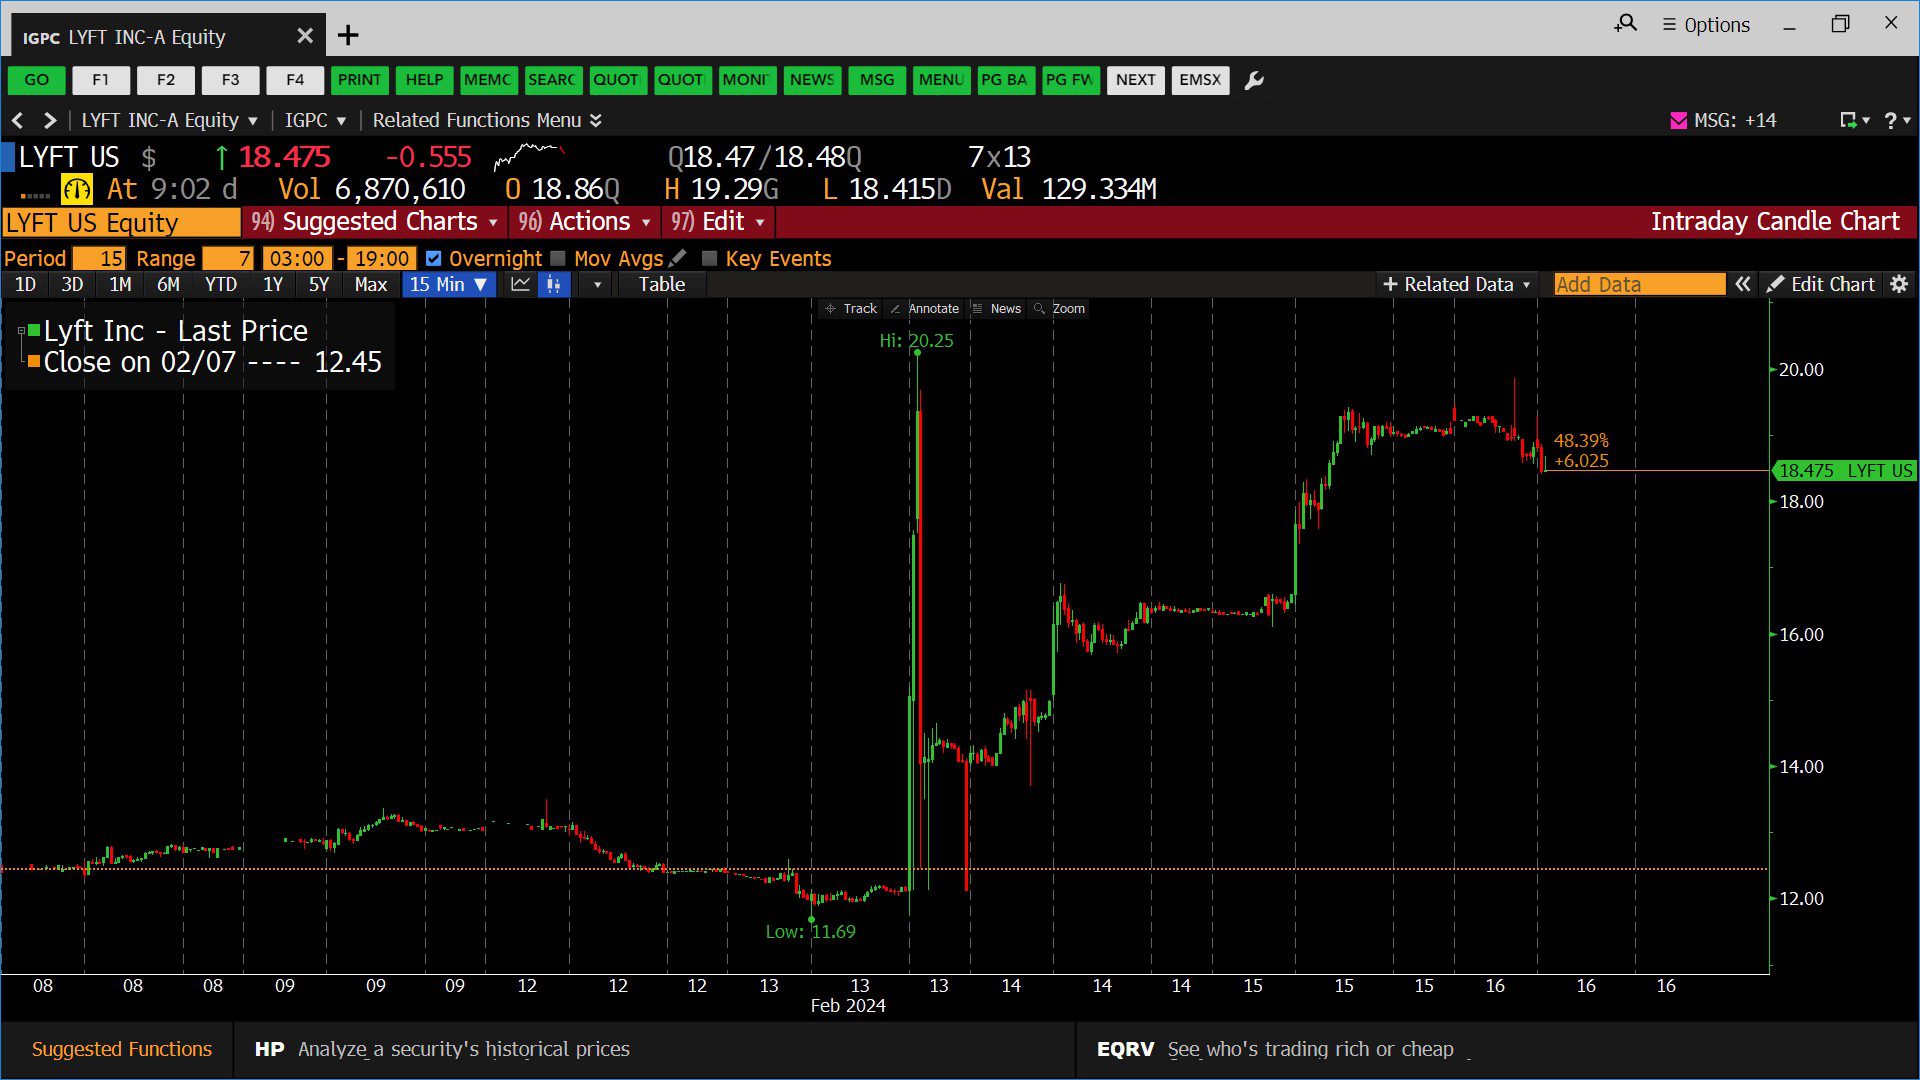Click the Mov Avgs pencil edit icon
The height and width of the screenshot is (1080, 1920).
[x=678, y=258]
